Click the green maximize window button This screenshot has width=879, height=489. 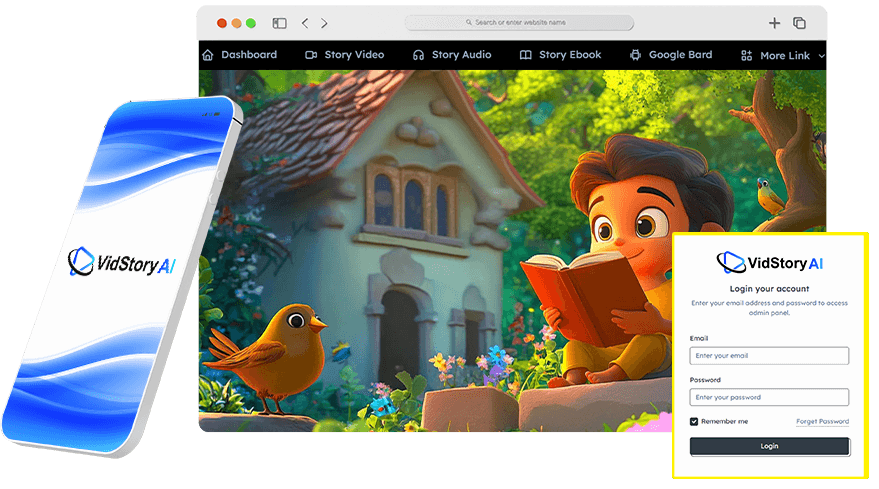(x=251, y=23)
